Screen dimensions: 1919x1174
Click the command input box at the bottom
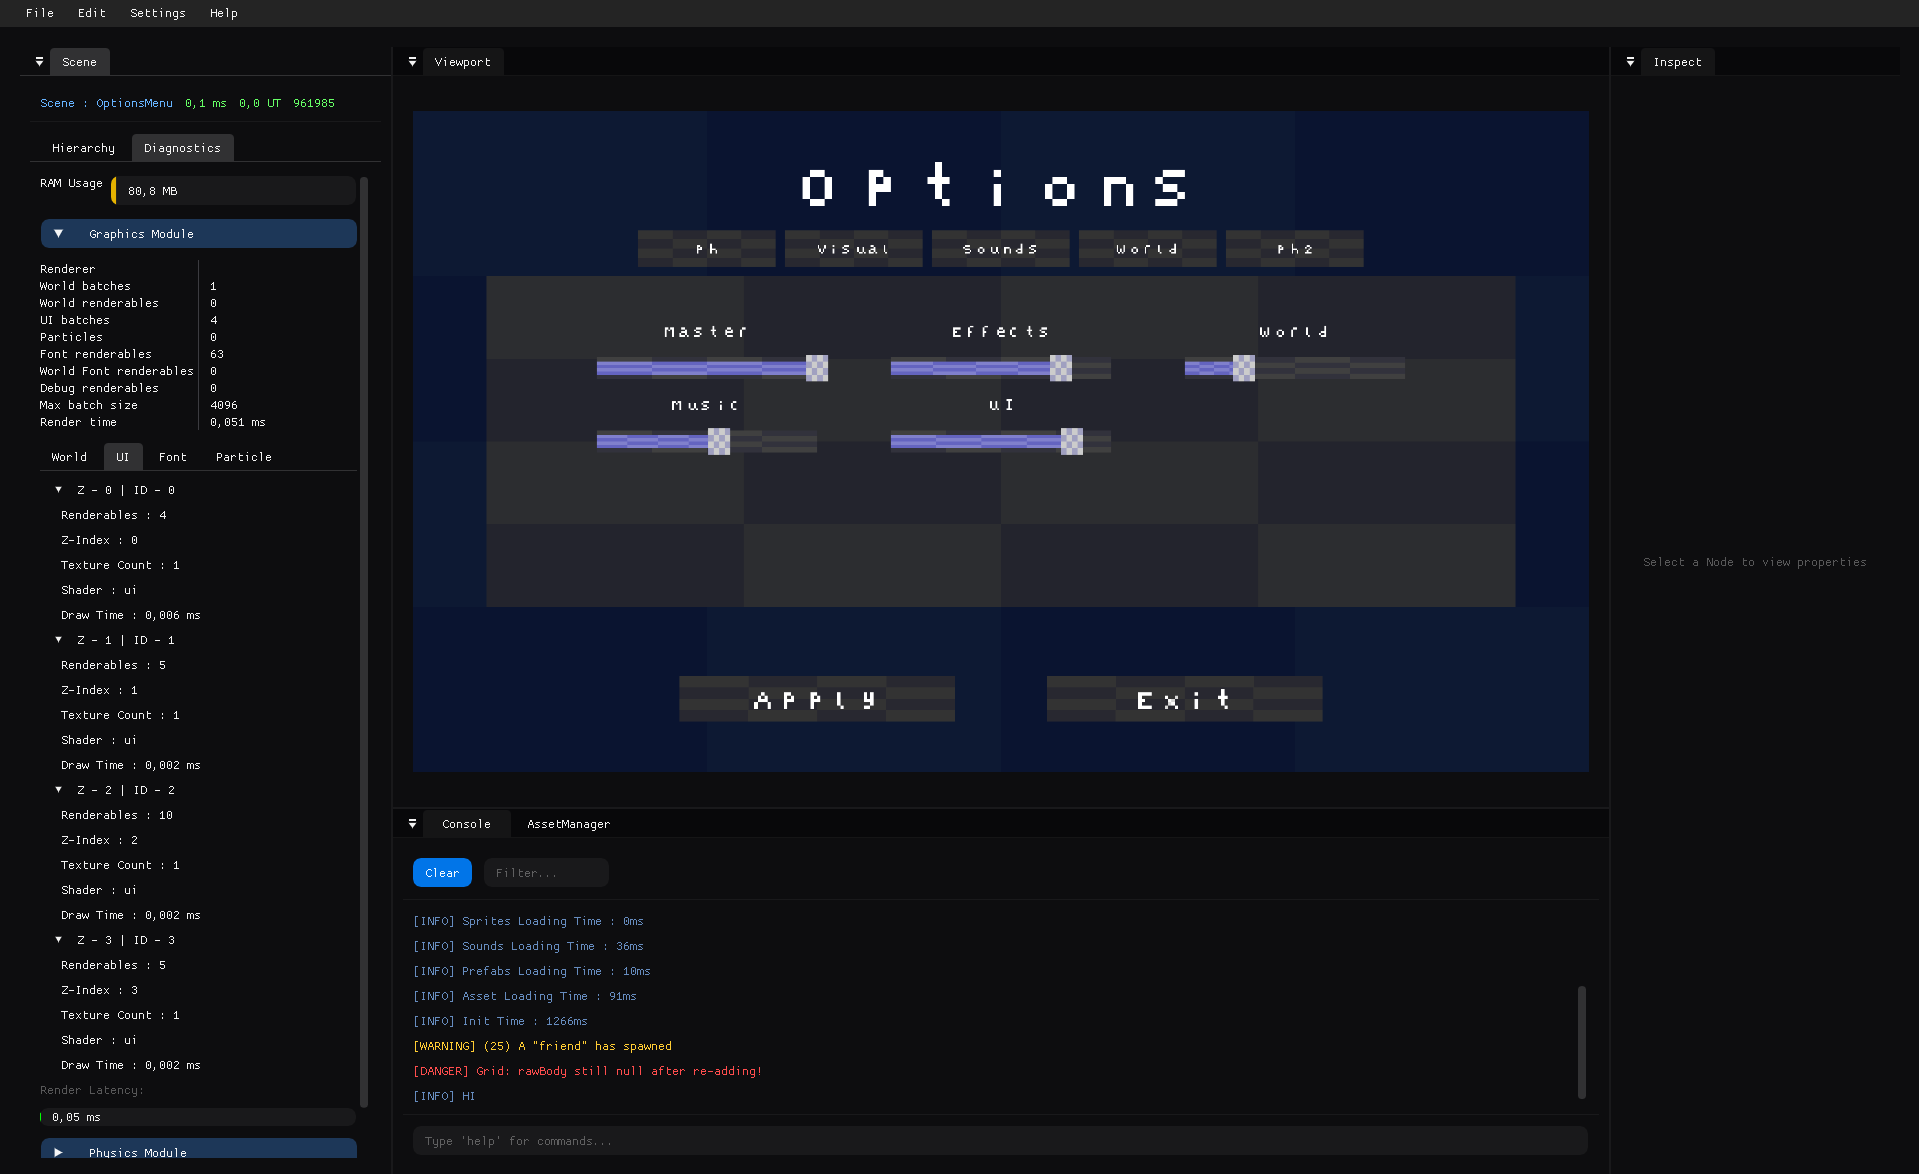(999, 1141)
